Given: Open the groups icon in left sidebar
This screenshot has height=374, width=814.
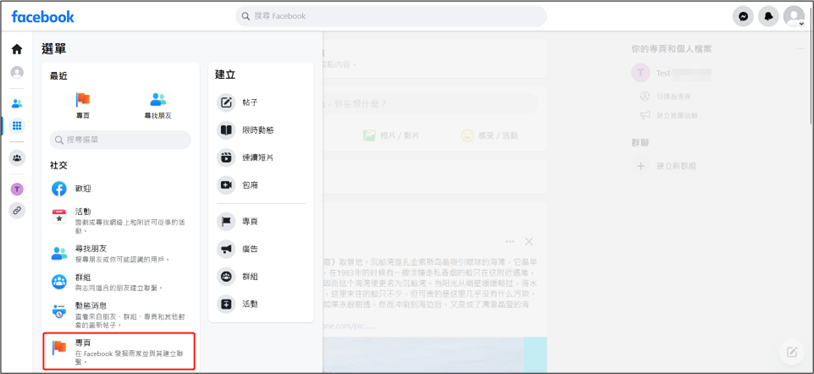Looking at the screenshot, I should pos(17,158).
